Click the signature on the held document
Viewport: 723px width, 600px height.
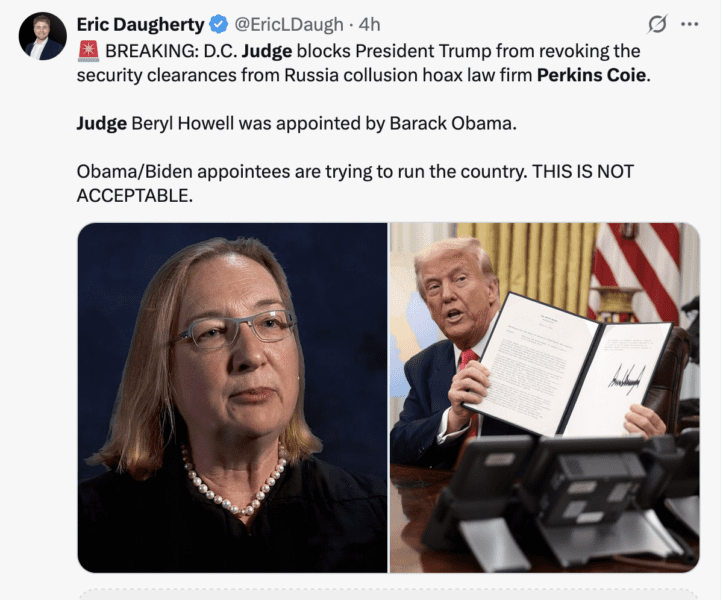(627, 380)
